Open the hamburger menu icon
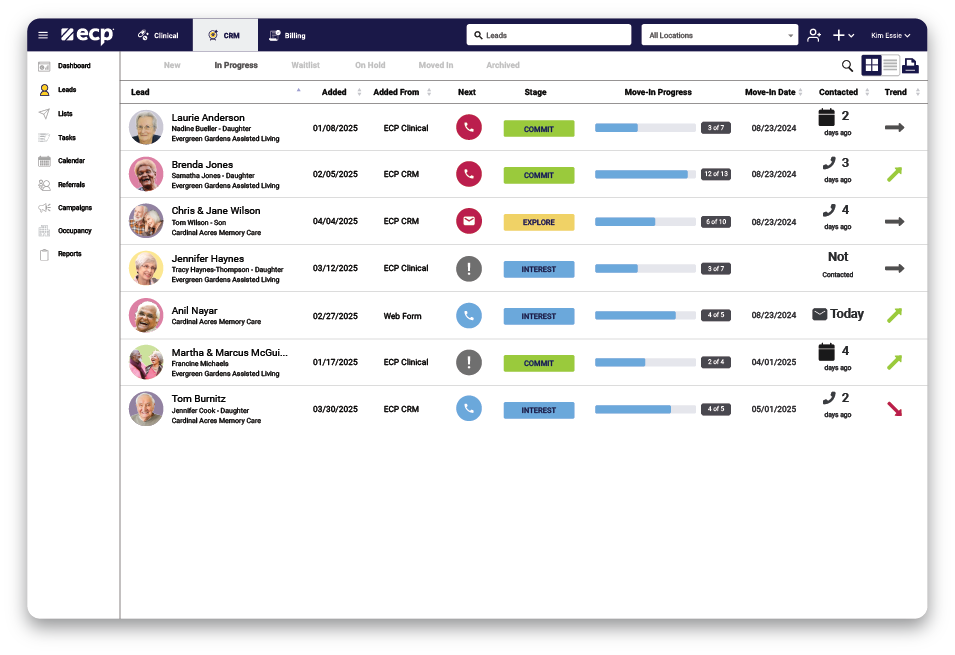 (x=43, y=35)
